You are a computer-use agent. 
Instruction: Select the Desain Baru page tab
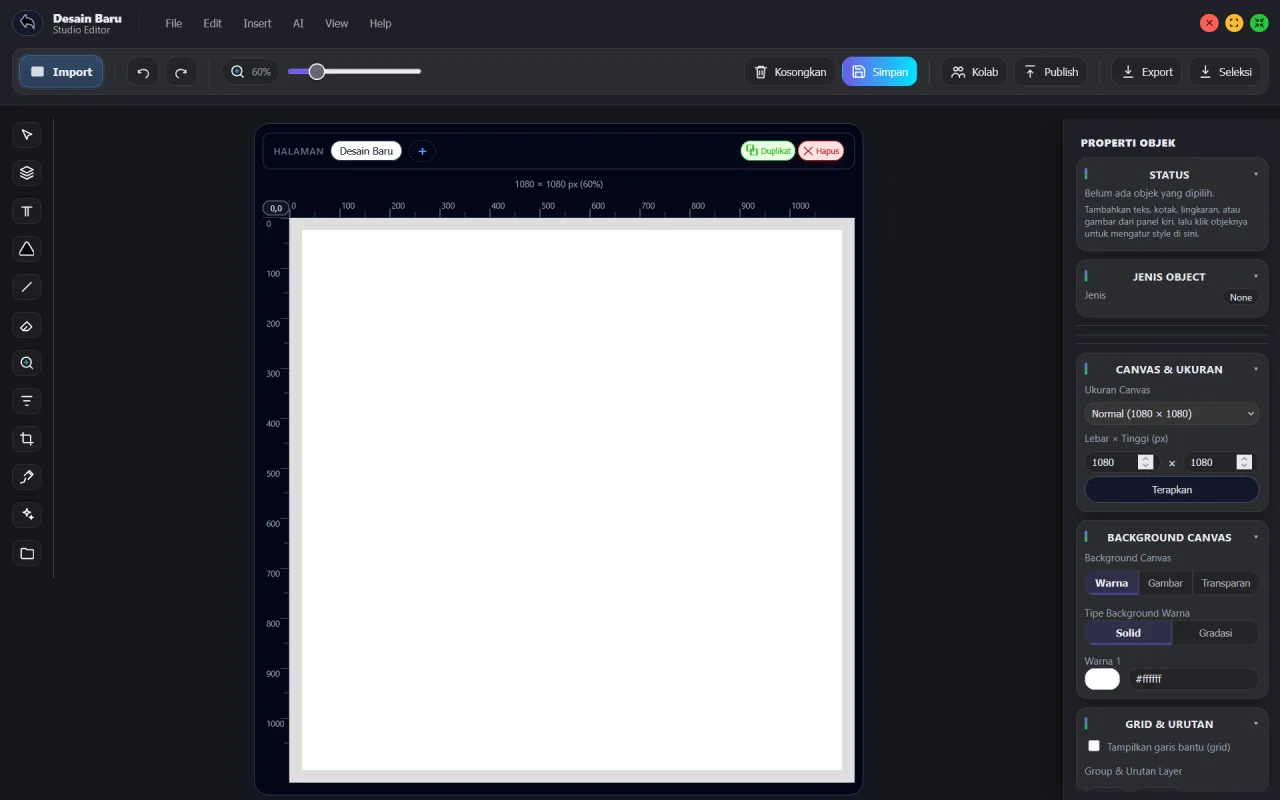coord(366,151)
